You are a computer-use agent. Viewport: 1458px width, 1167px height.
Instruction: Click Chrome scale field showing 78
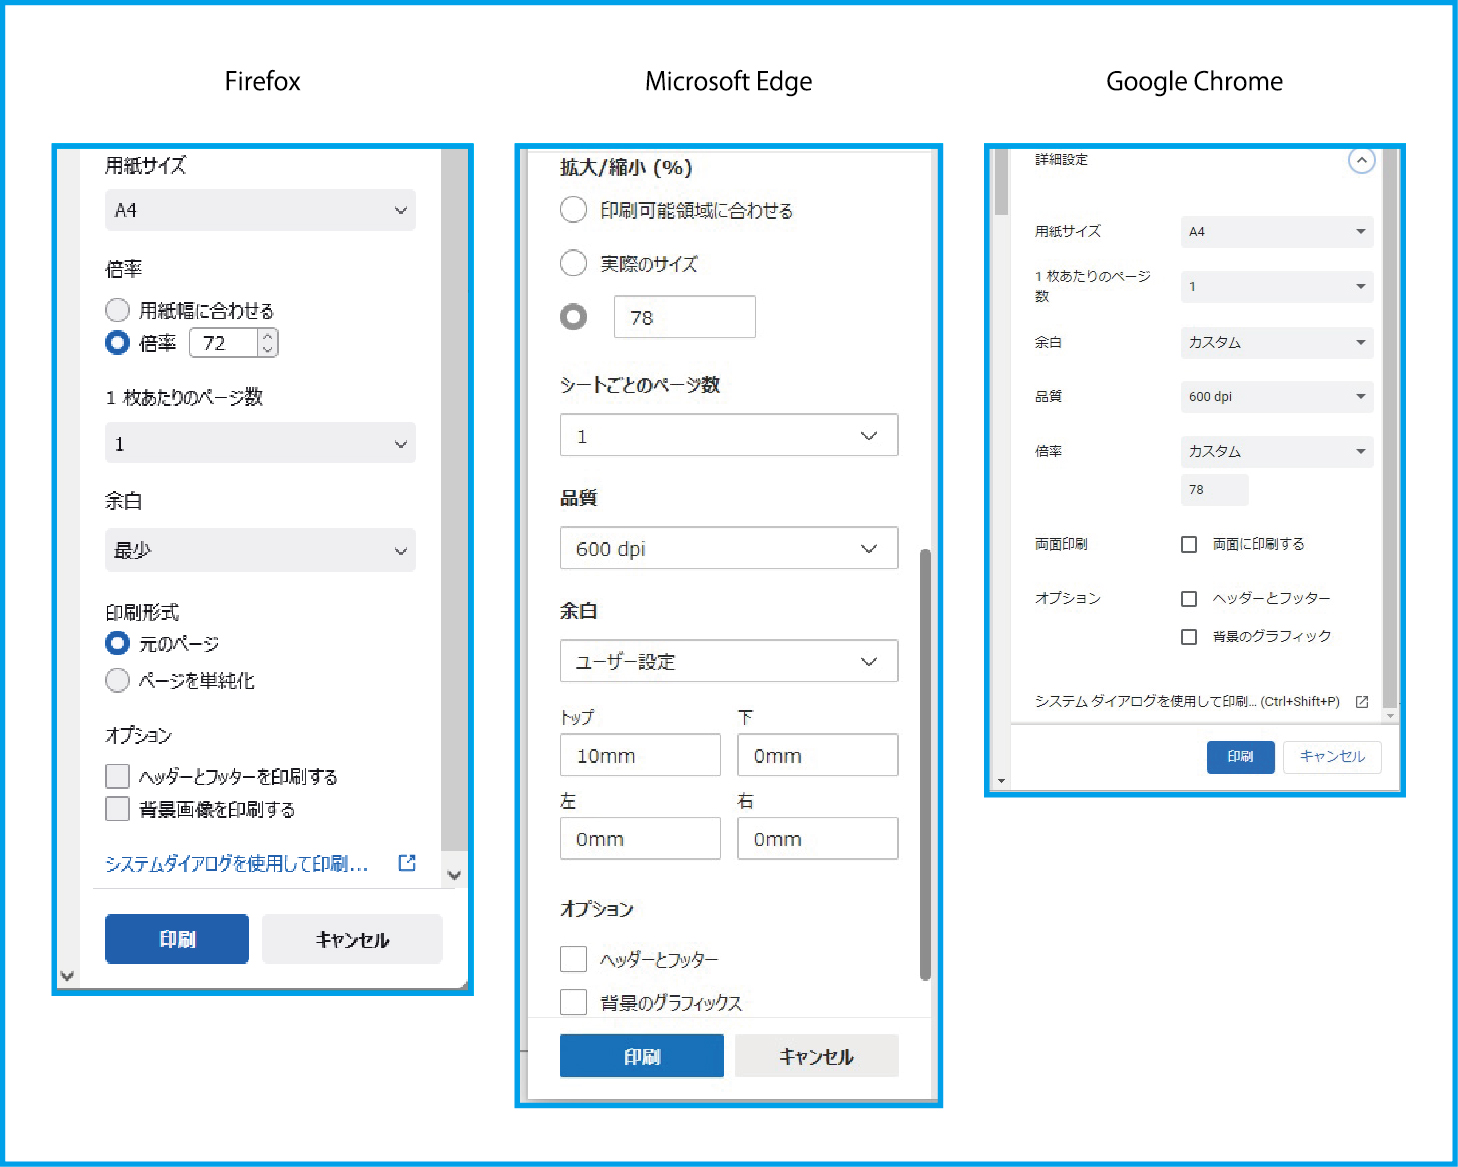tap(1215, 490)
